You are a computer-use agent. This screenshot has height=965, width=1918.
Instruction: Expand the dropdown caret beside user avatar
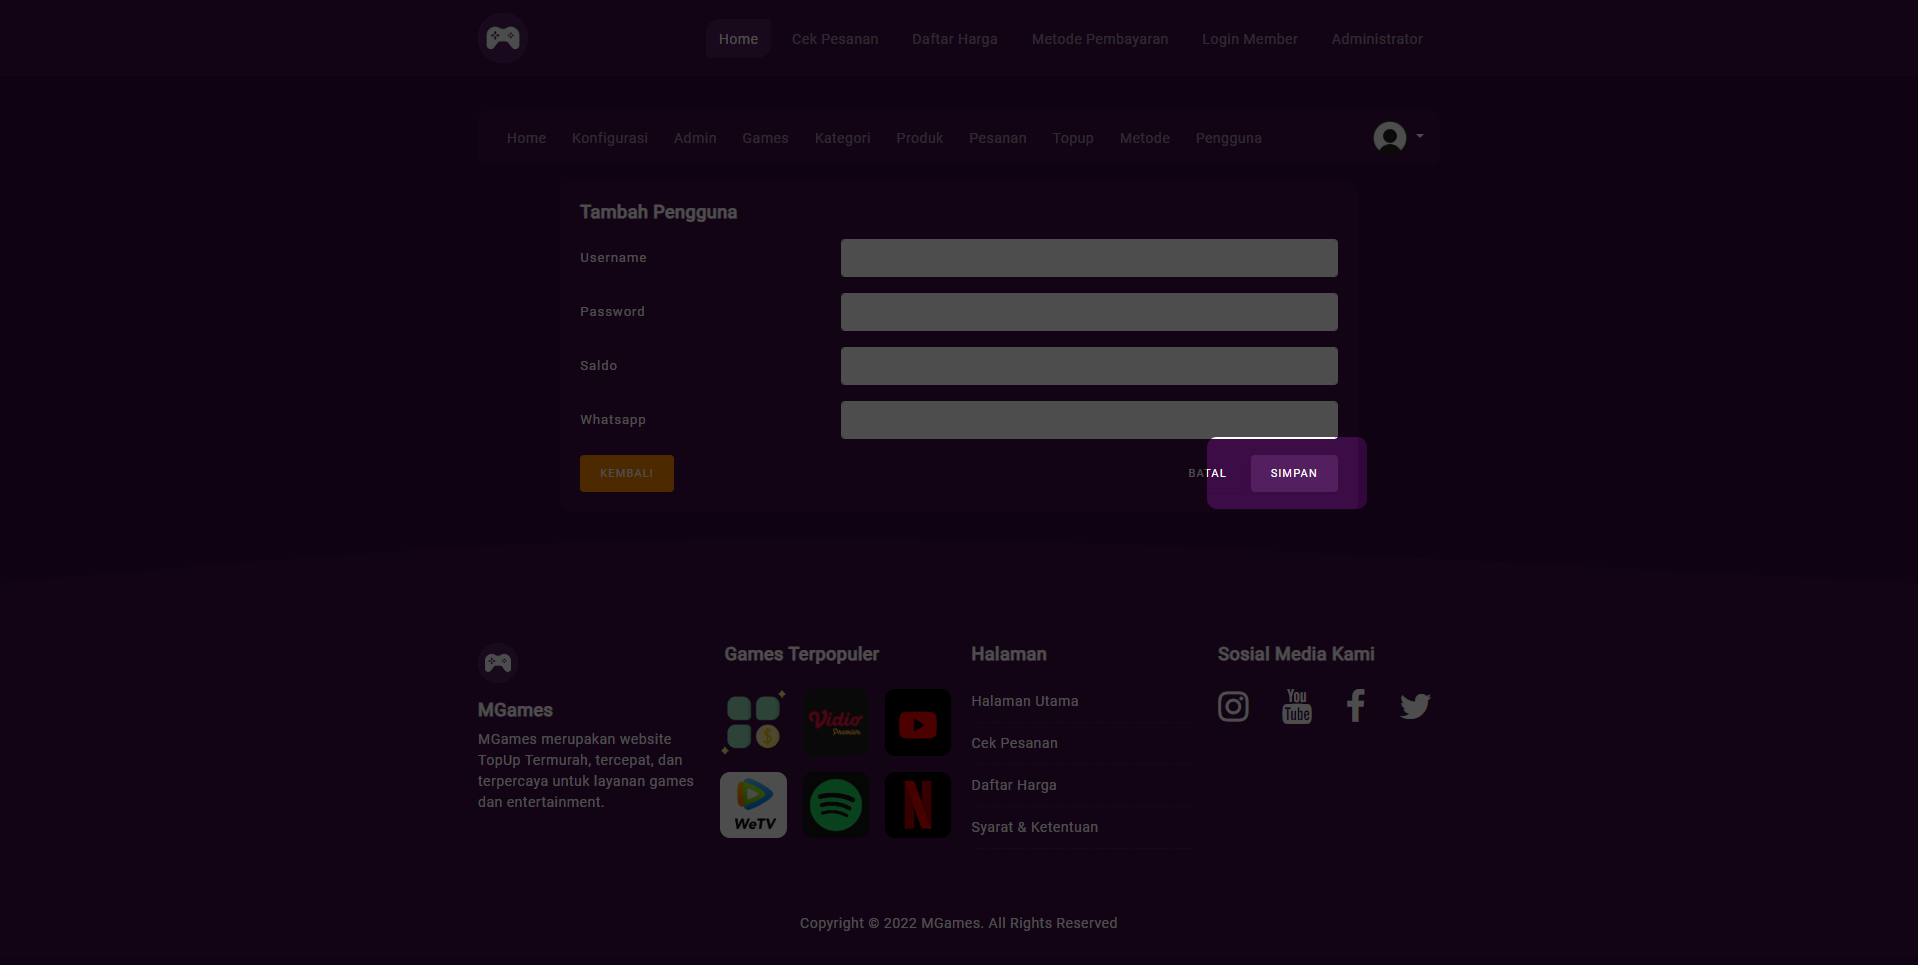(1420, 136)
